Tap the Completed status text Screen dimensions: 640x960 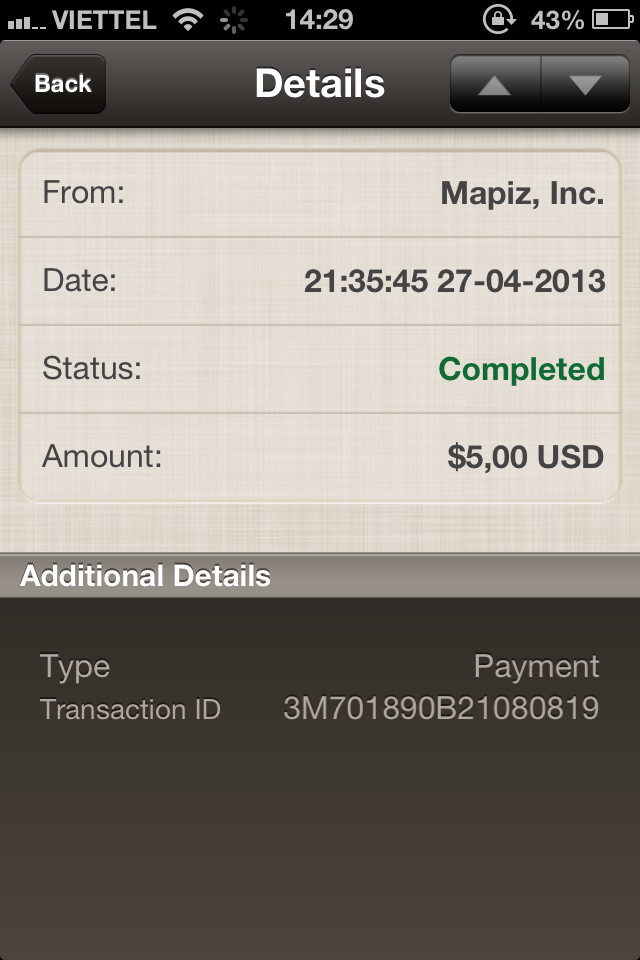point(521,369)
